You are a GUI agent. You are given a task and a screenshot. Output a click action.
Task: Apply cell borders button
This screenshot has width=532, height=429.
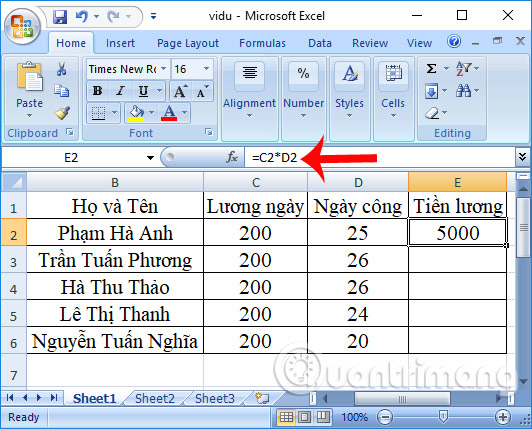pyautogui.click(x=98, y=113)
